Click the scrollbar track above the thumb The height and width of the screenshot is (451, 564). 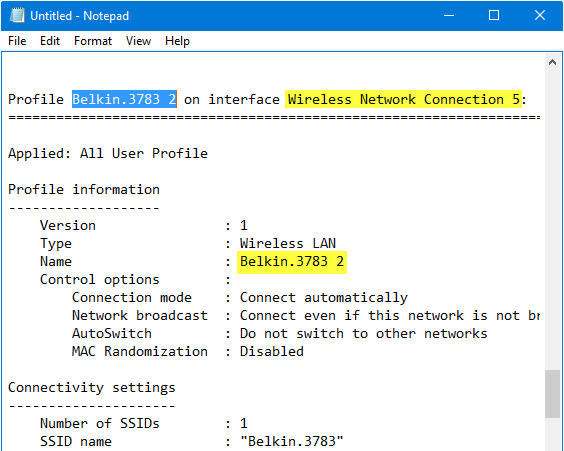(552, 219)
